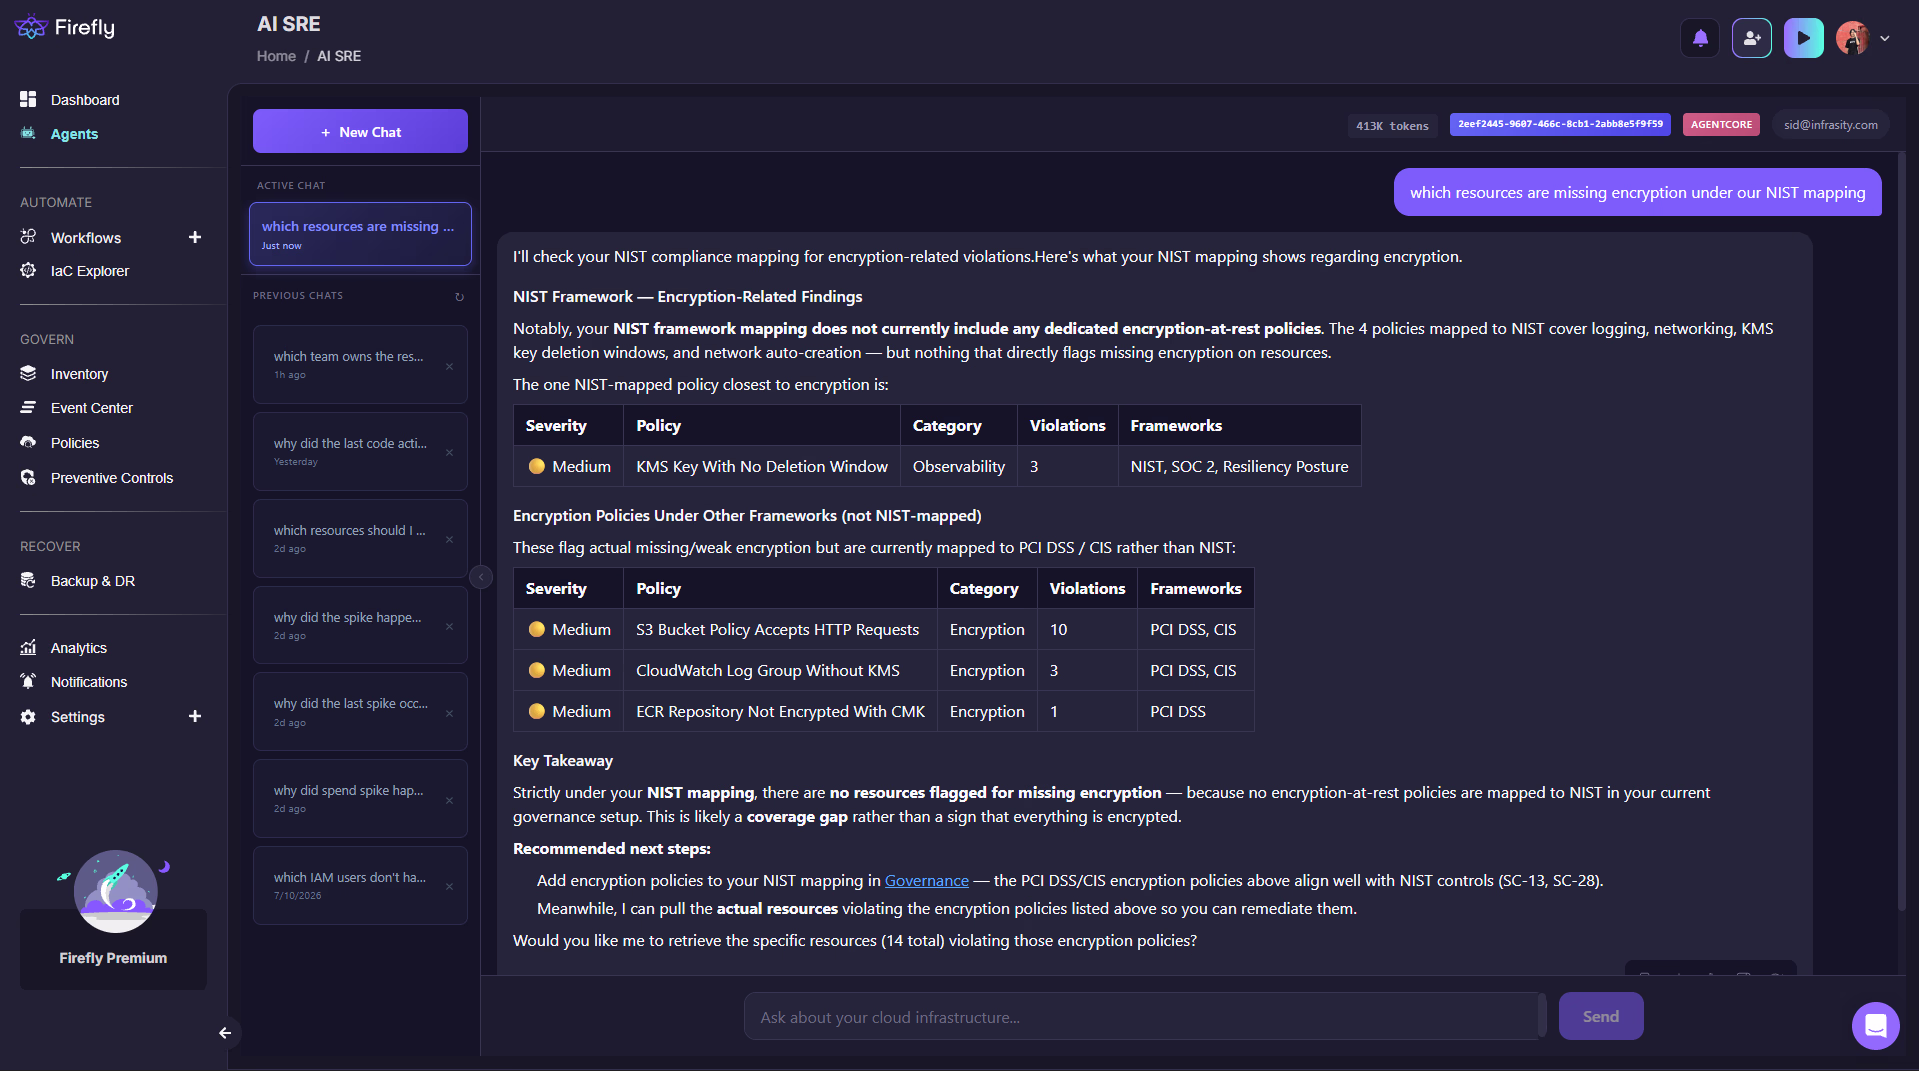Click the Firefly logo
The height and width of the screenshot is (1071, 1919).
click(x=65, y=28)
